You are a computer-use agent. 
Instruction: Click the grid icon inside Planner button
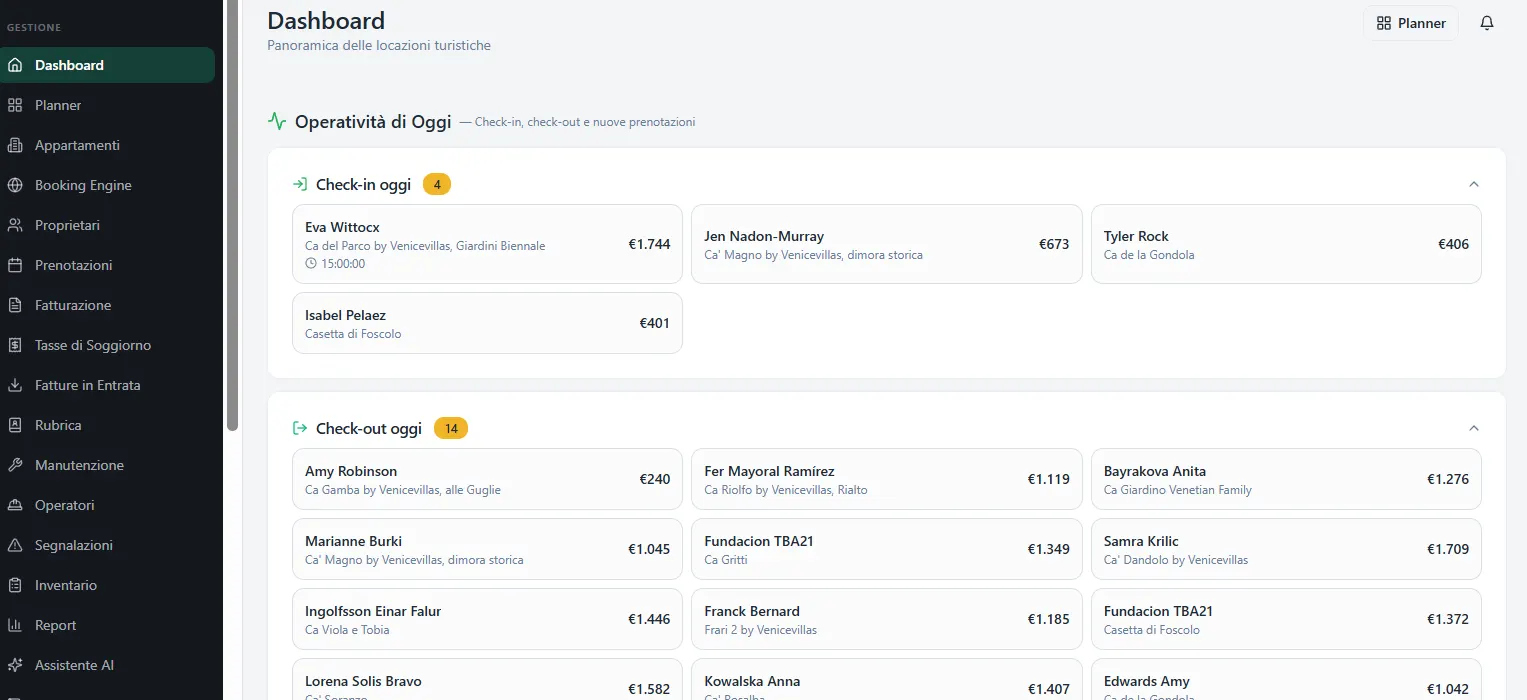[x=1384, y=23]
